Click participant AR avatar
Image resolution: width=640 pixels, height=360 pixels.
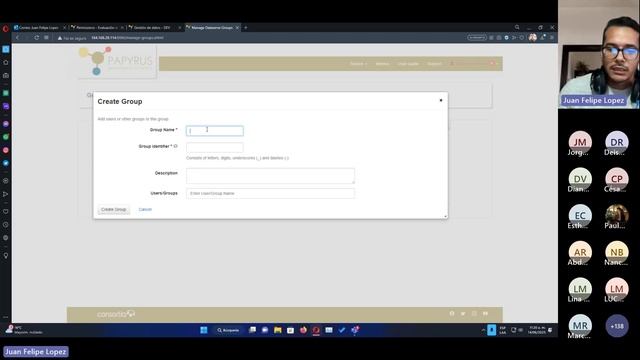pyautogui.click(x=580, y=252)
